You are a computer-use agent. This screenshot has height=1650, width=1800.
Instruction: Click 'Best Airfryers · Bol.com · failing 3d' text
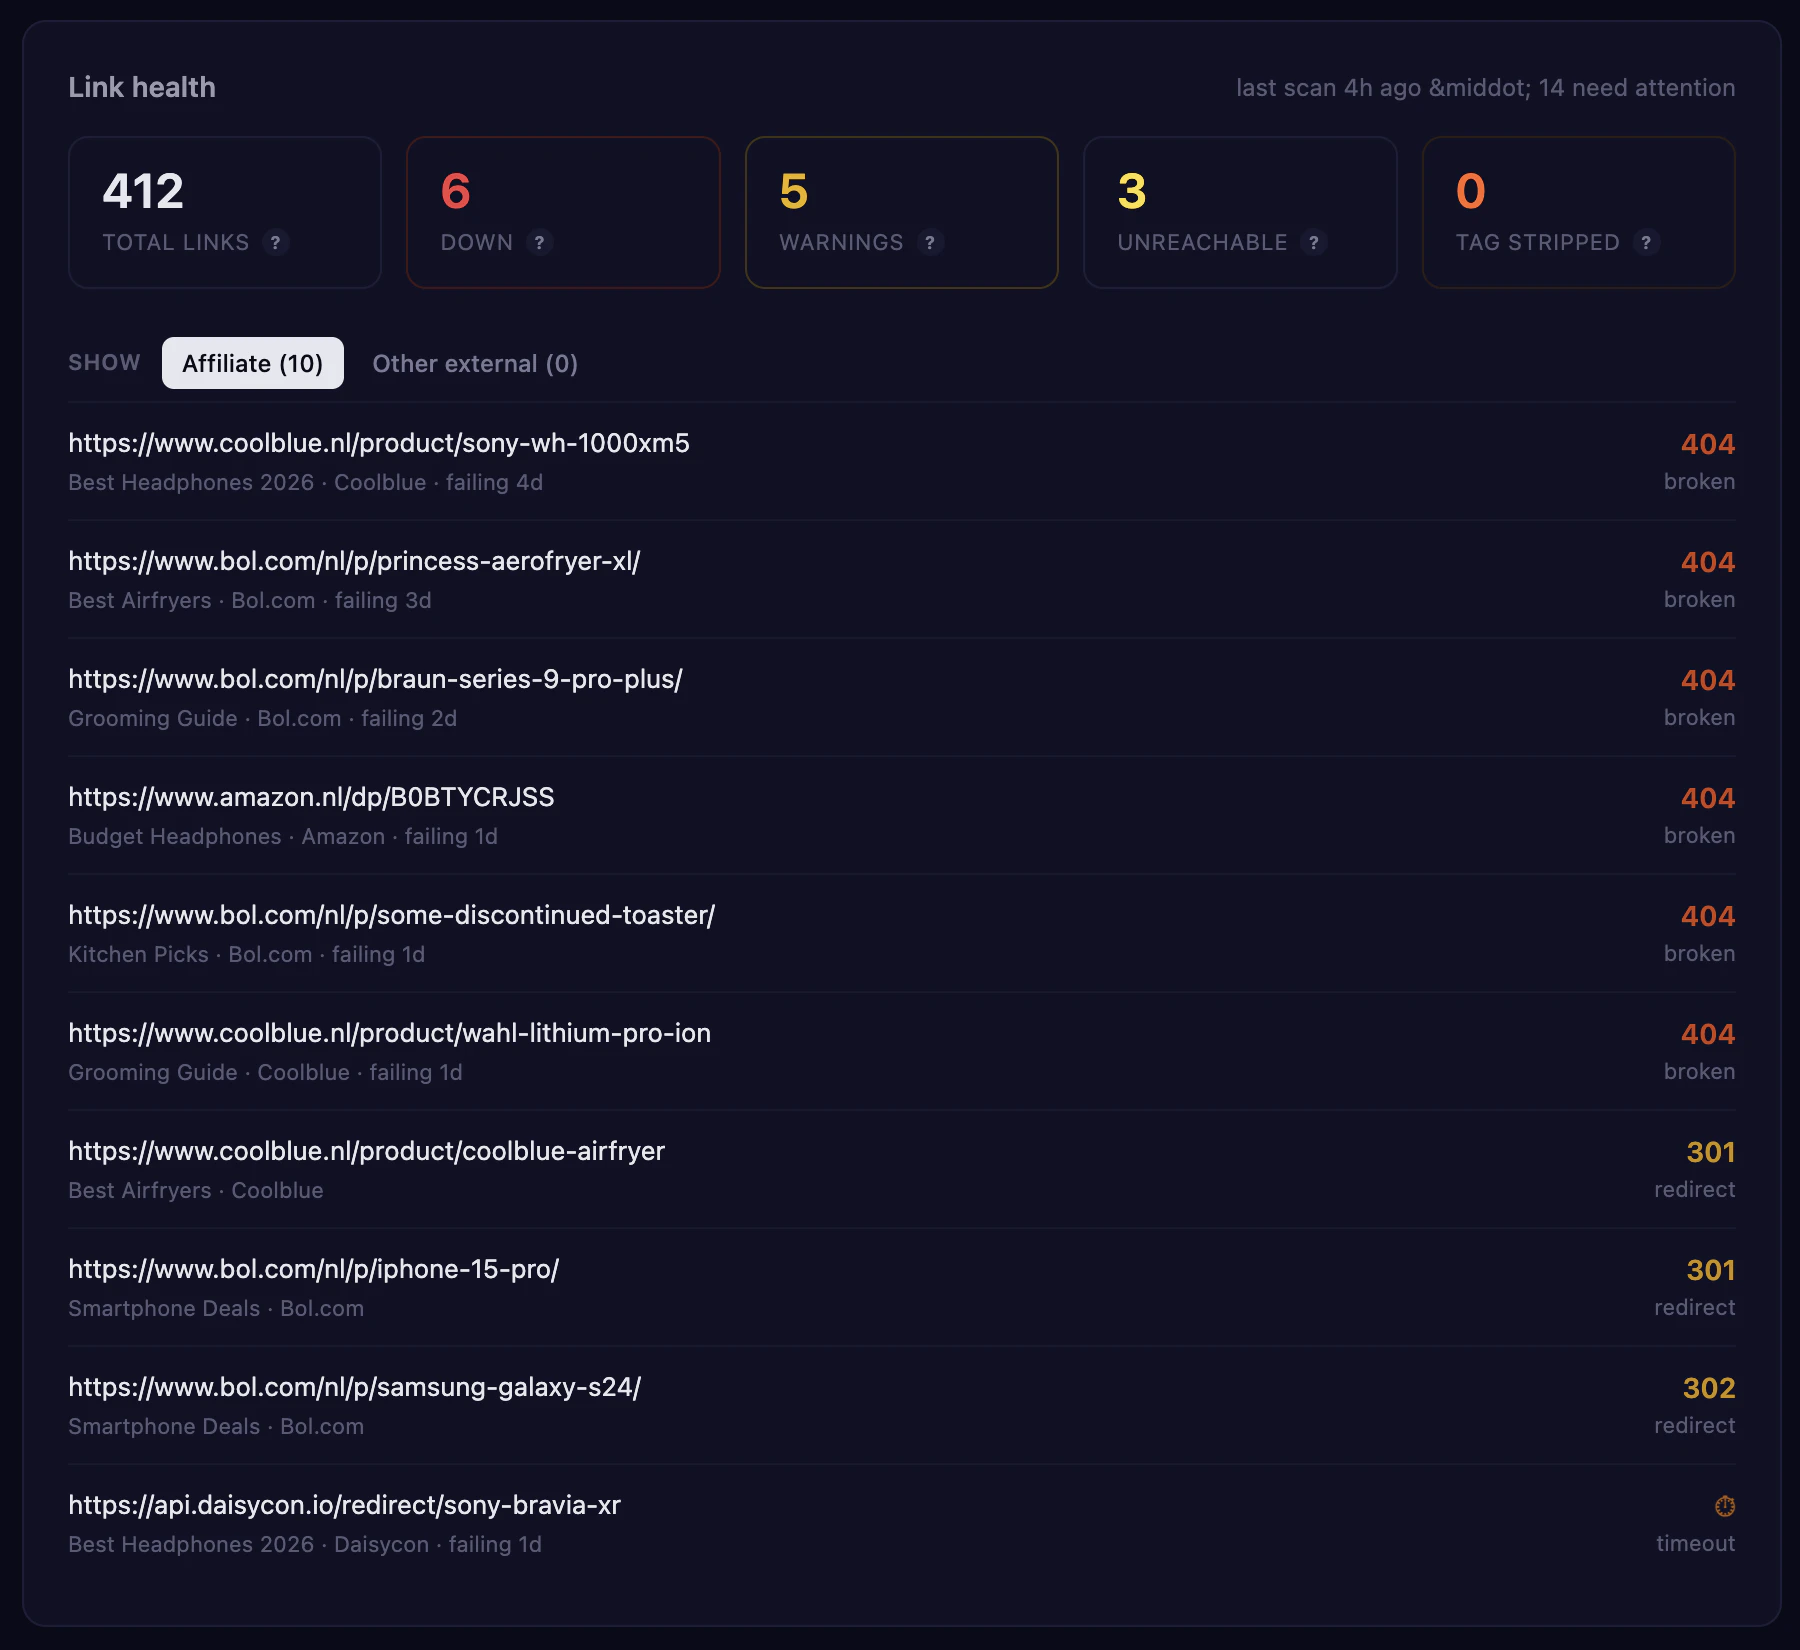250,600
